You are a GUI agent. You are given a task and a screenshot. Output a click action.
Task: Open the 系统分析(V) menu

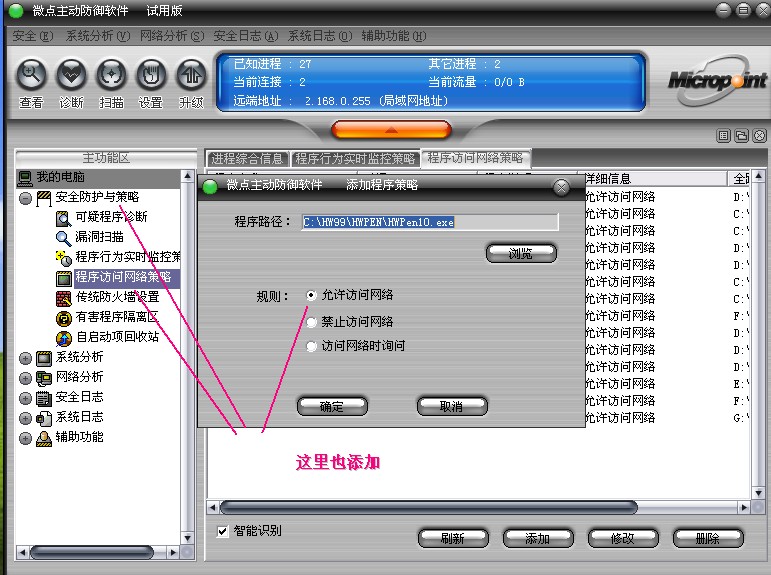(x=98, y=36)
